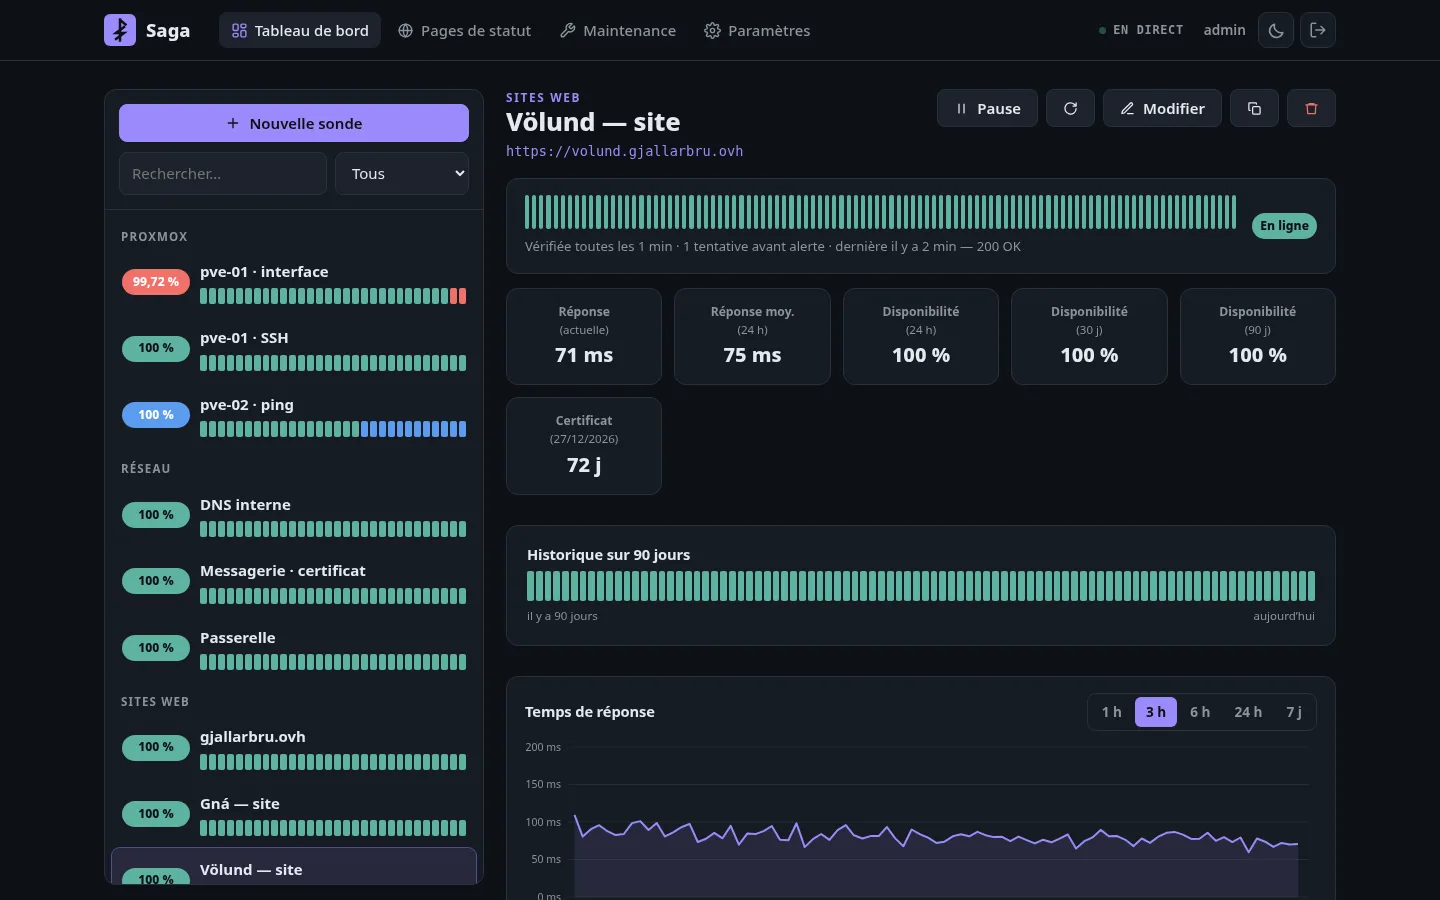Toggle dark mode with the moon icon

(1276, 30)
